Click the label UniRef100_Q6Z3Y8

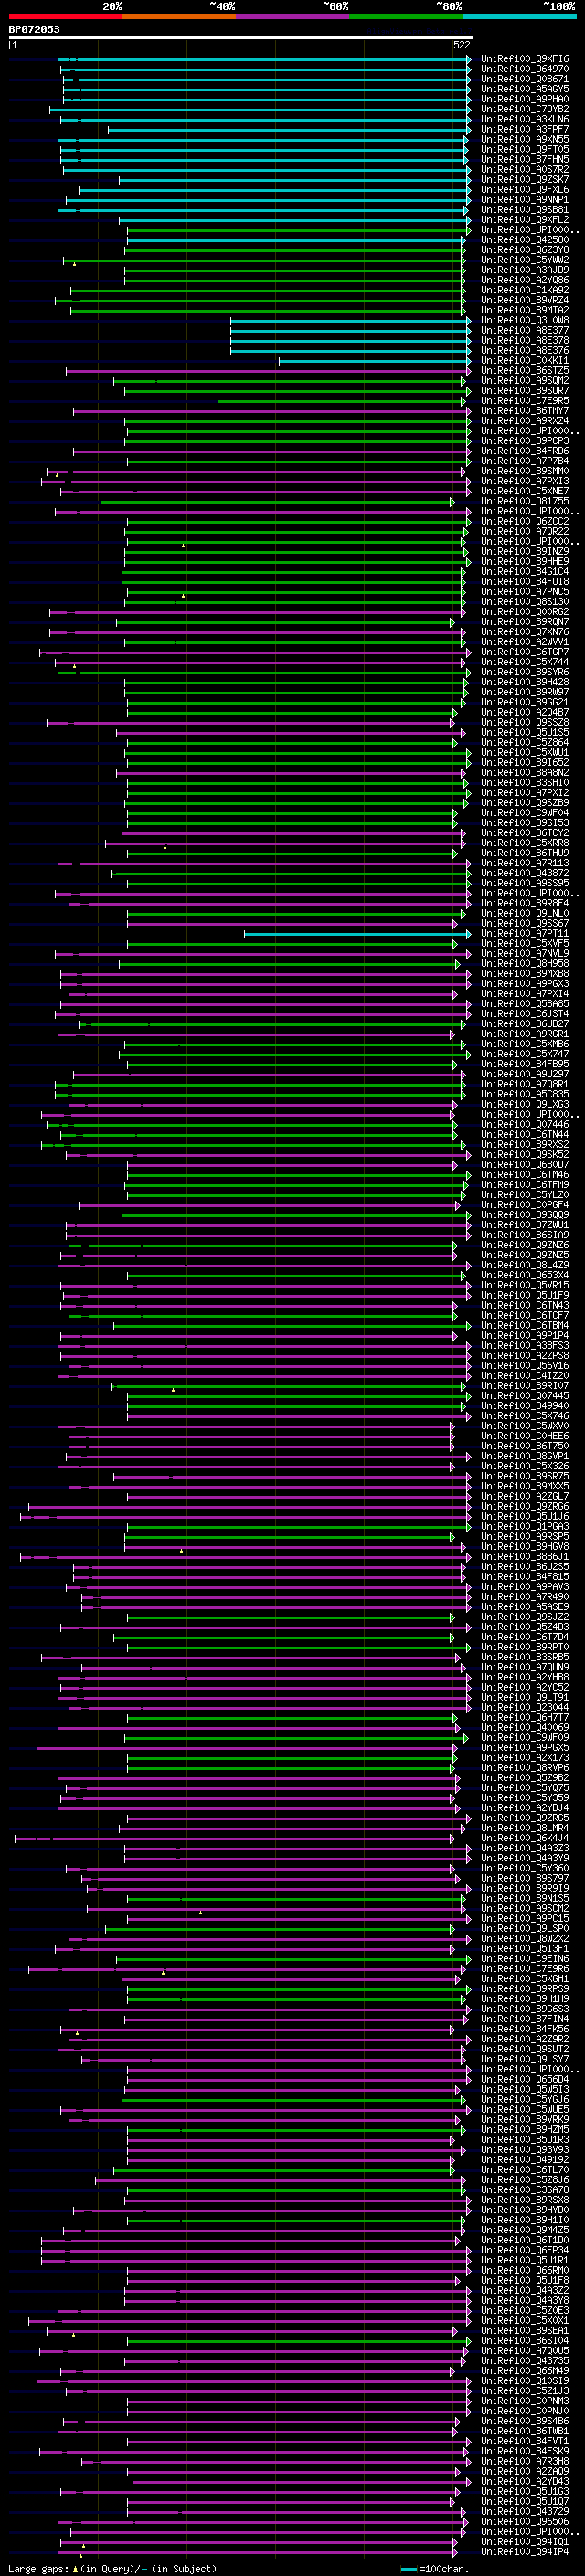[525, 250]
